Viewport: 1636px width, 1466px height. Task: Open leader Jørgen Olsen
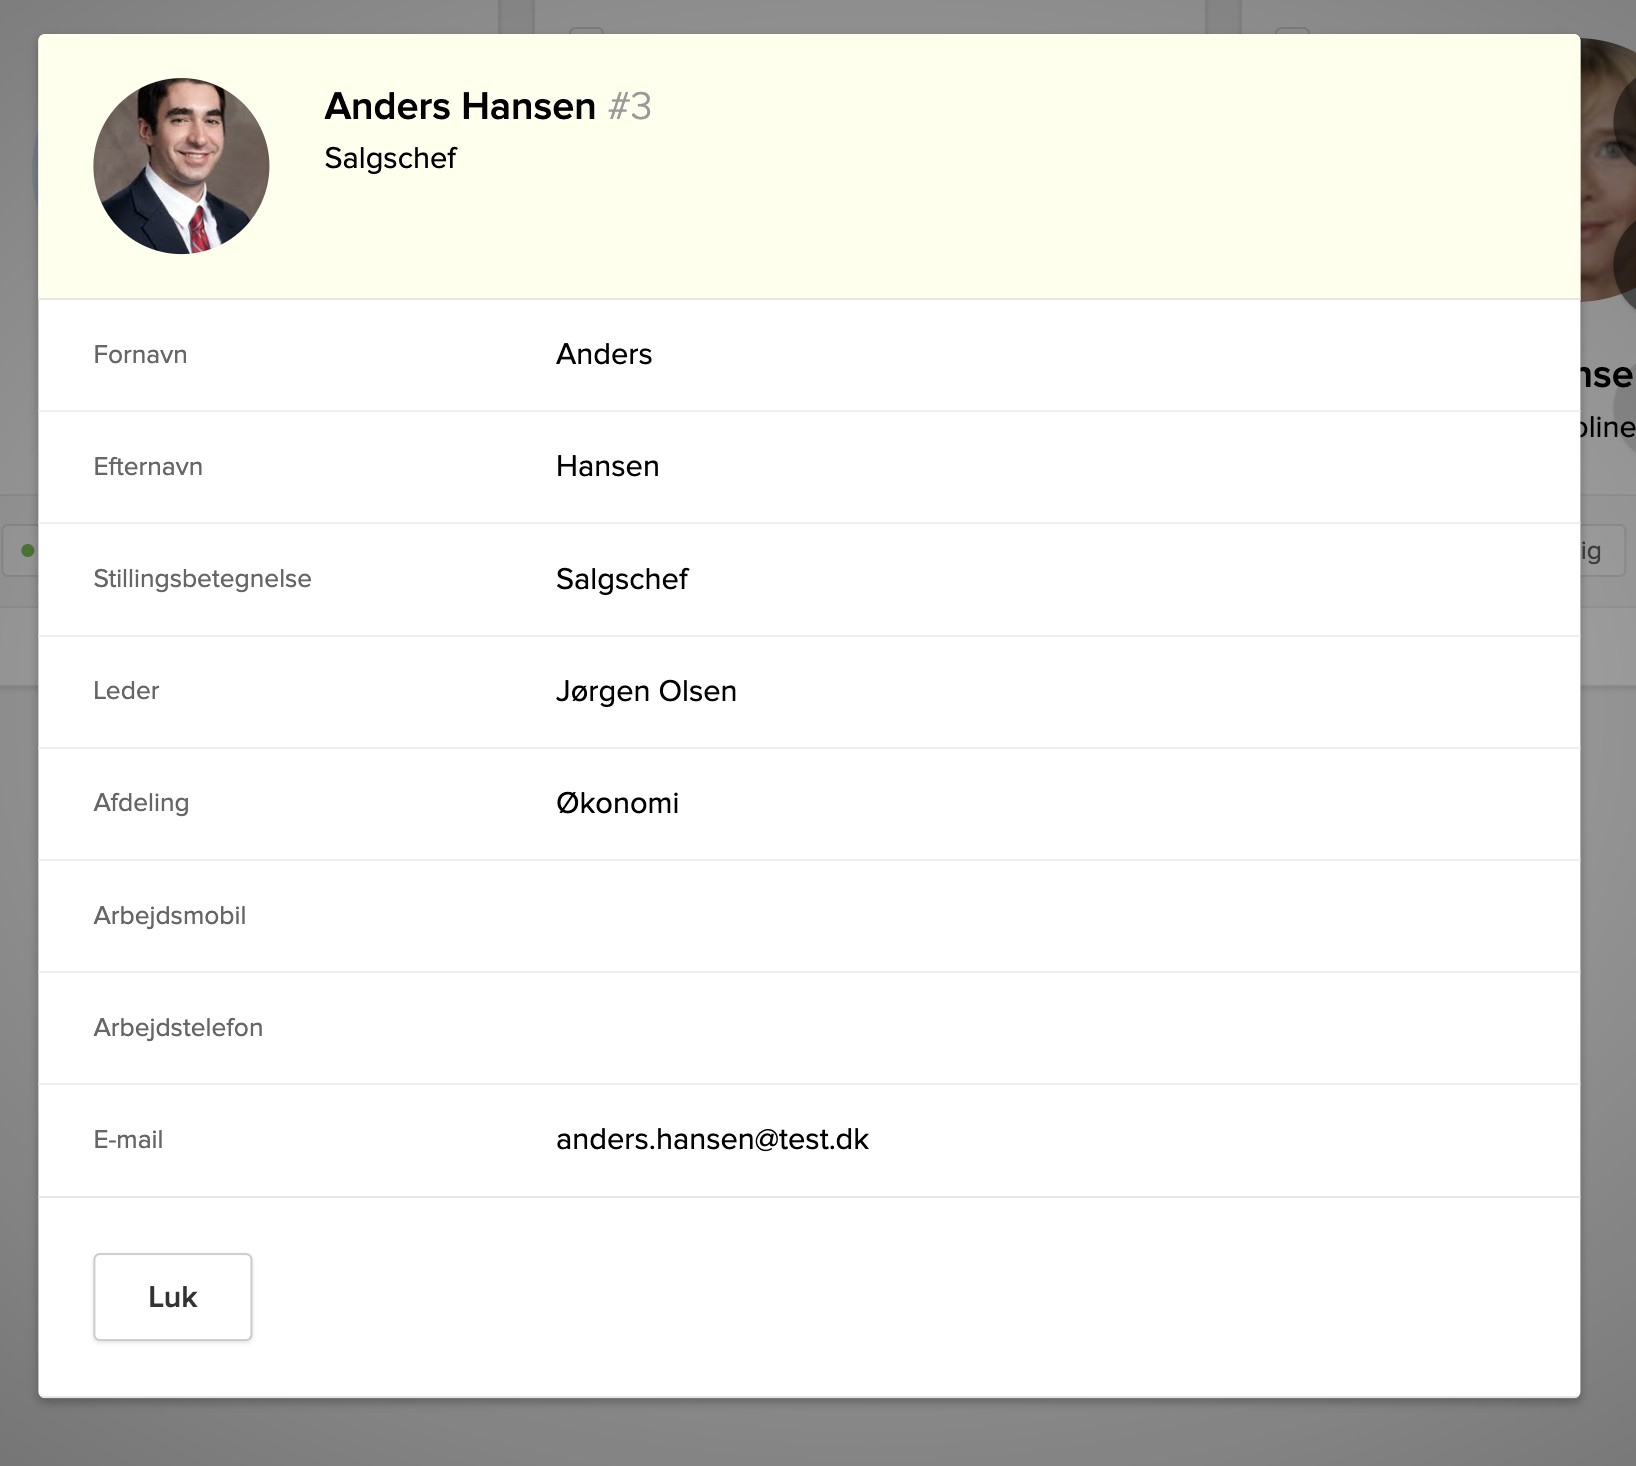click(x=646, y=691)
